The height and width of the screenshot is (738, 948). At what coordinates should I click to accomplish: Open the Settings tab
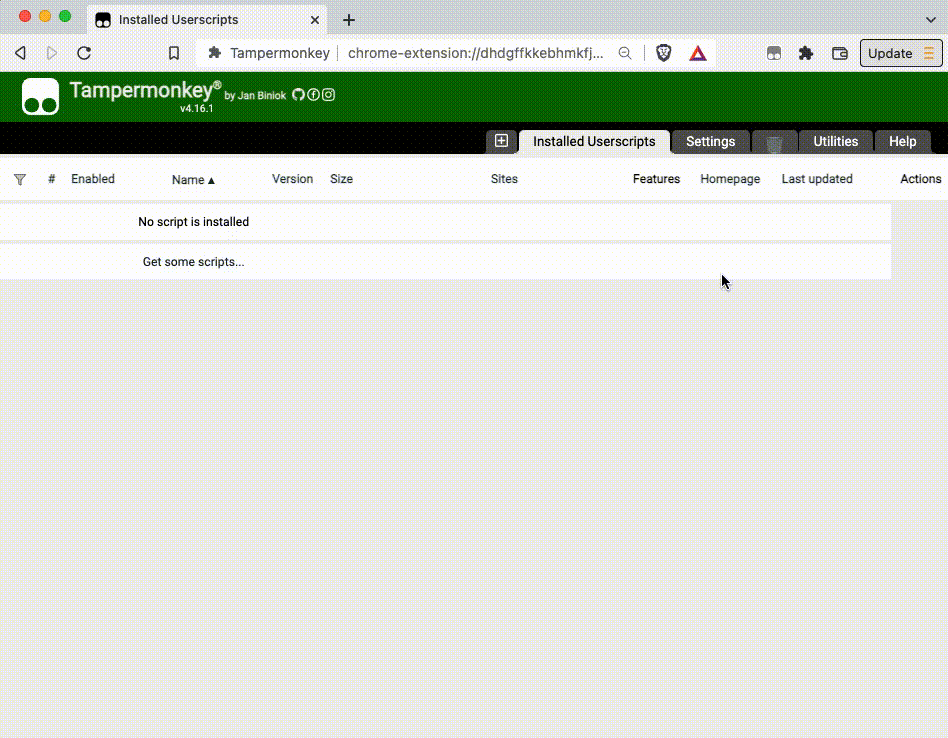tap(710, 141)
